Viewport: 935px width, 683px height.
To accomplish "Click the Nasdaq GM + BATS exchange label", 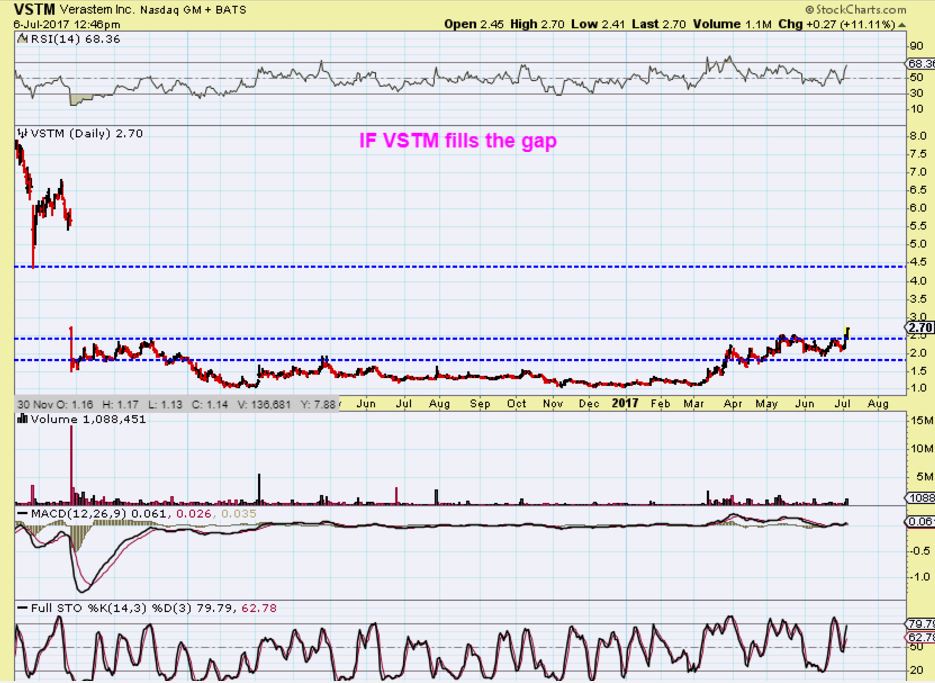I will [x=193, y=10].
